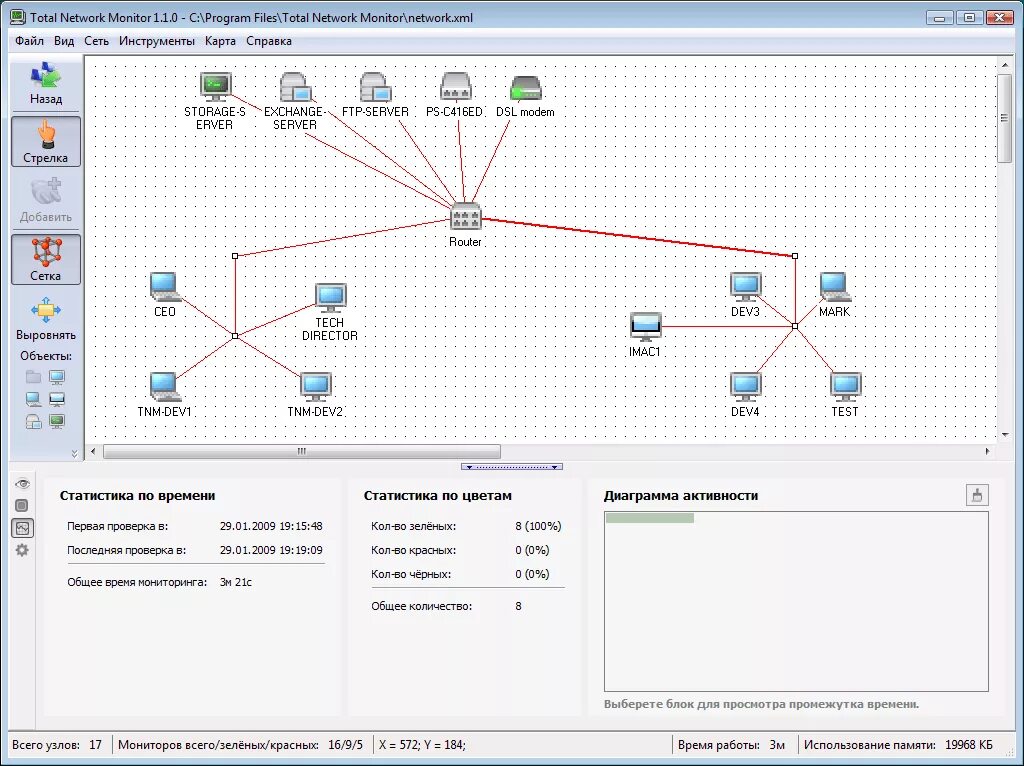This screenshot has width=1024, height=766.
Task: Click the IMAC1 computer icon
Action: [645, 326]
